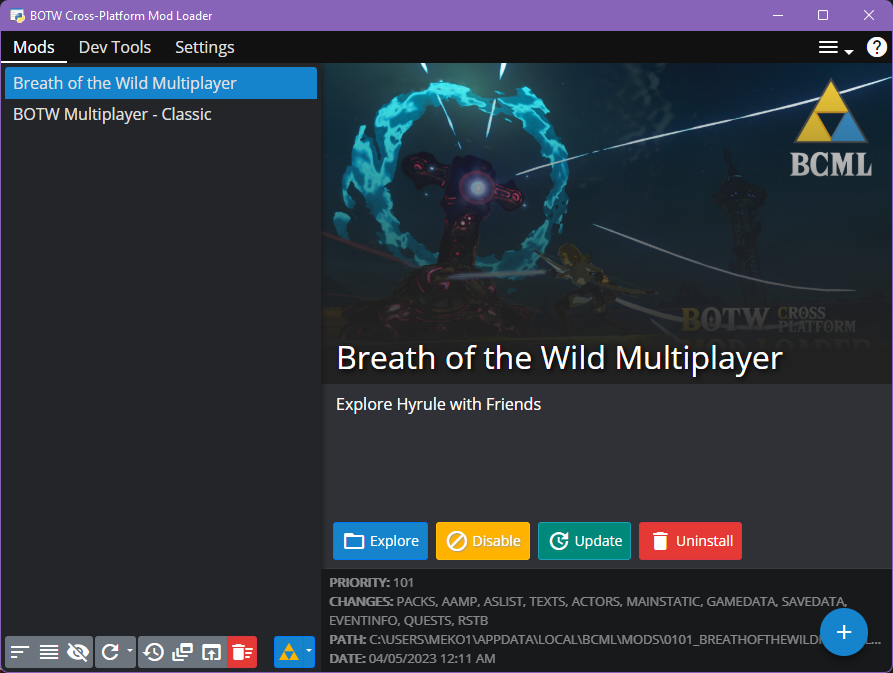Minimize the BCML window
The height and width of the screenshot is (673, 893).
pyautogui.click(x=778, y=15)
